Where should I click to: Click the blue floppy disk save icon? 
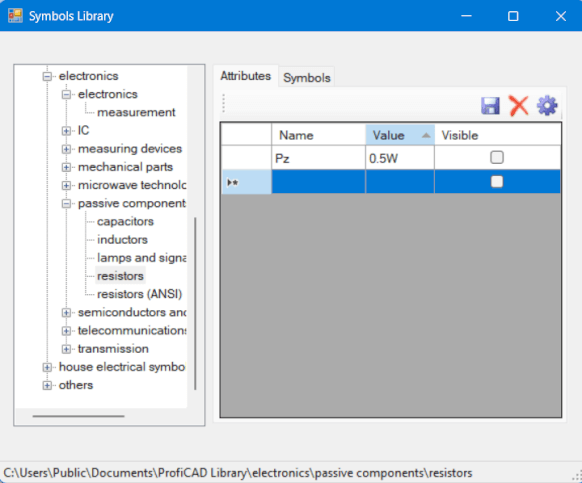point(490,106)
